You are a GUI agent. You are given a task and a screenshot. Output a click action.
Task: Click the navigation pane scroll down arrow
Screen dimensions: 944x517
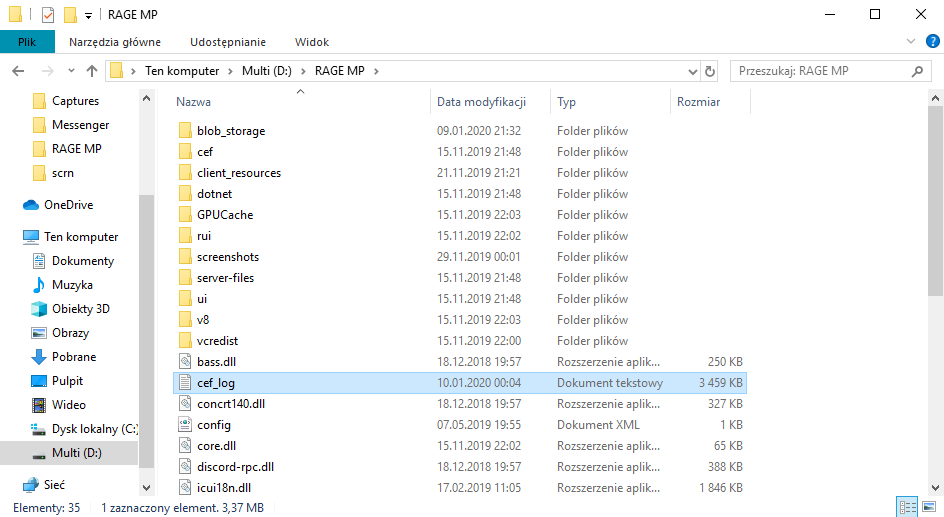coord(146,488)
